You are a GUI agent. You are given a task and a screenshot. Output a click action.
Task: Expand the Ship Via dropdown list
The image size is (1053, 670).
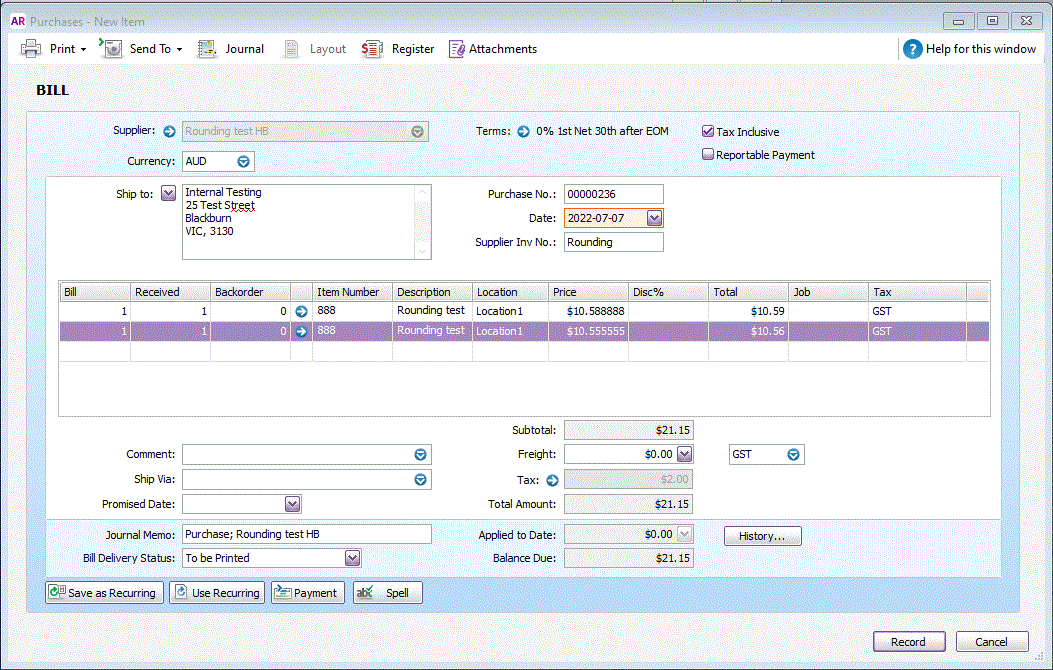(420, 480)
